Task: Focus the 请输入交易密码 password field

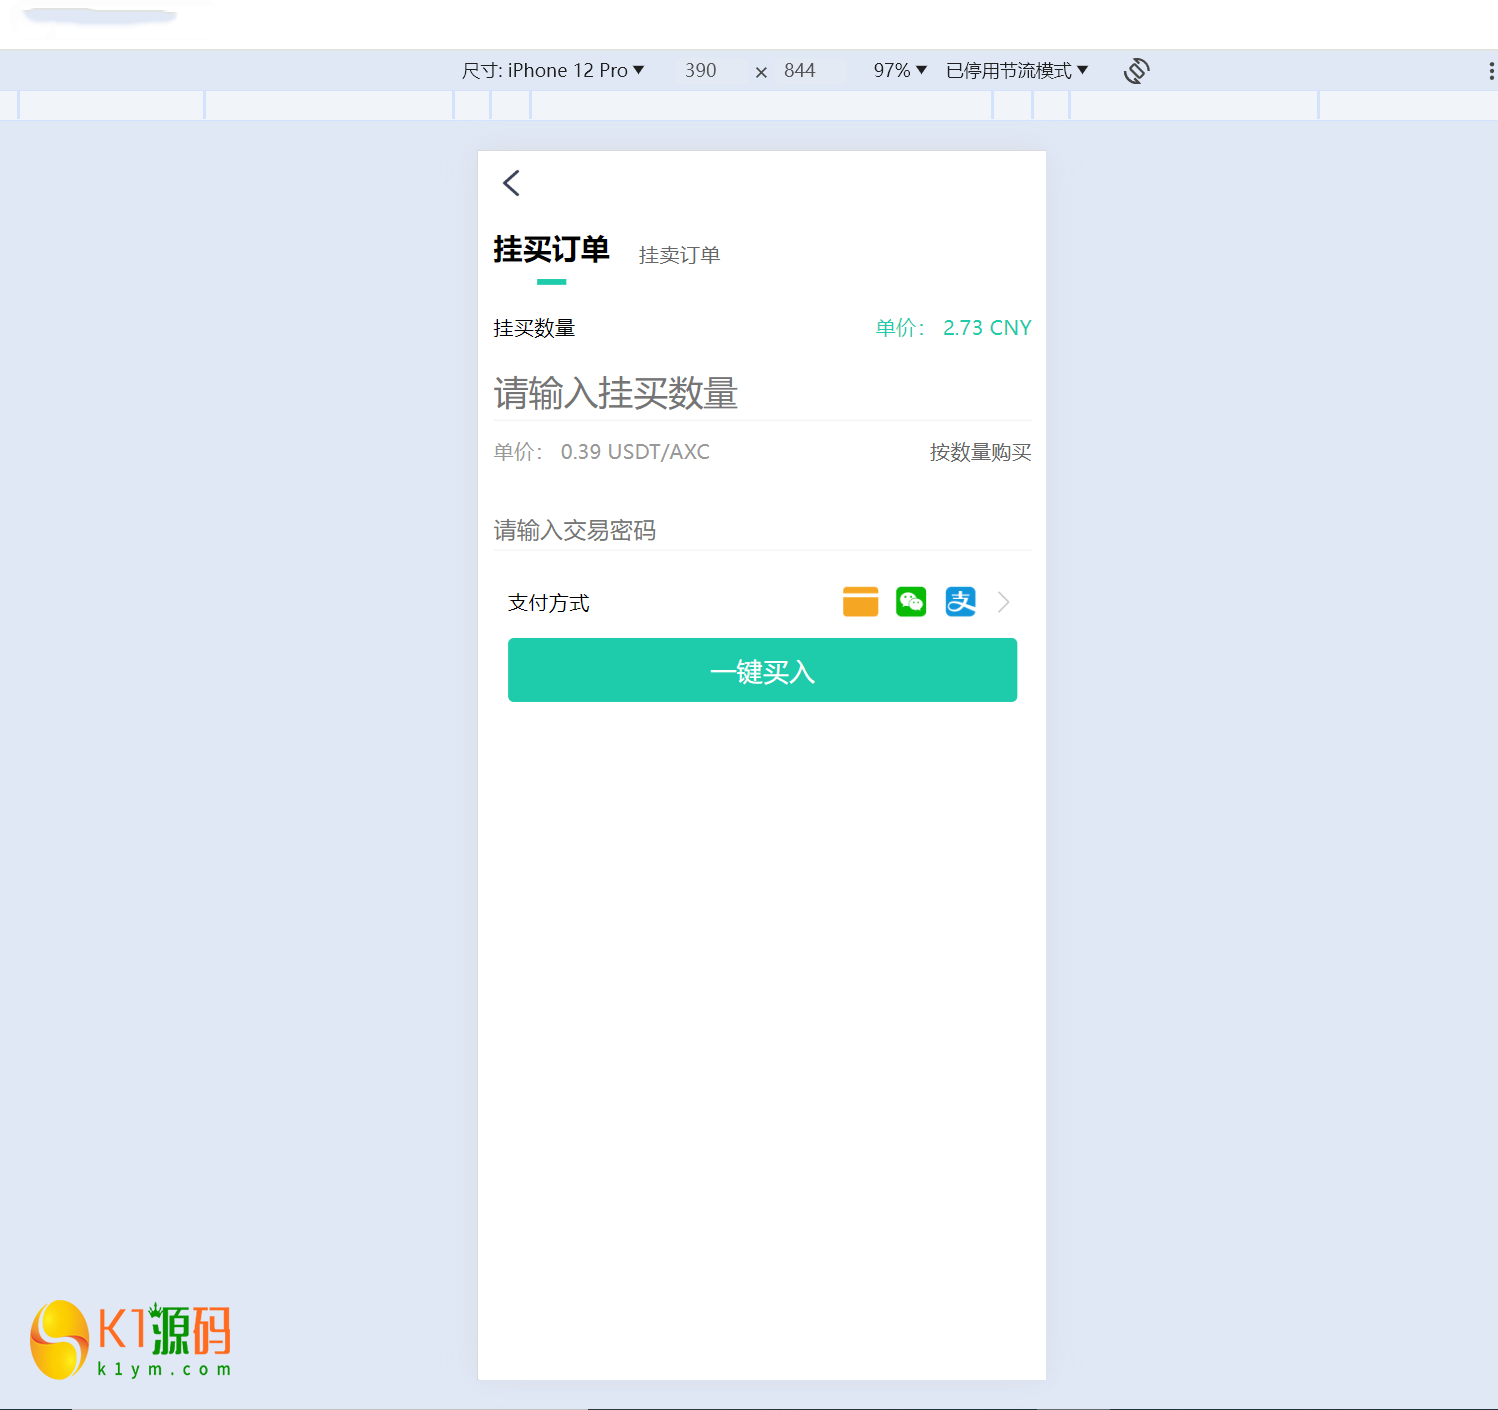Action: pos(762,530)
